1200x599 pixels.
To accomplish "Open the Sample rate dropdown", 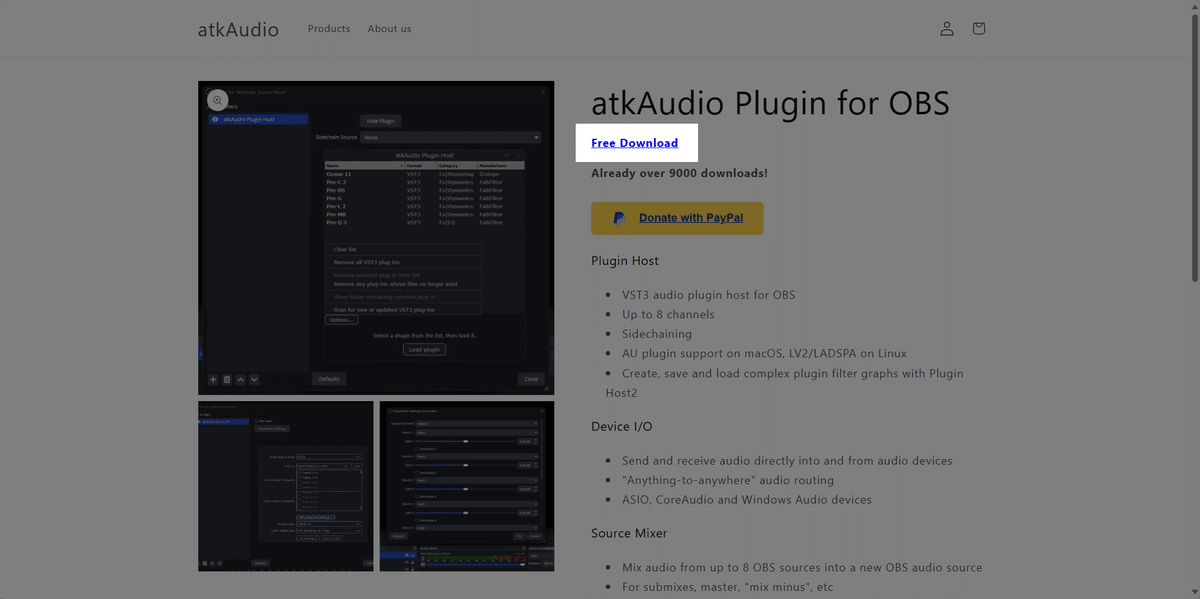I will [x=328, y=524].
